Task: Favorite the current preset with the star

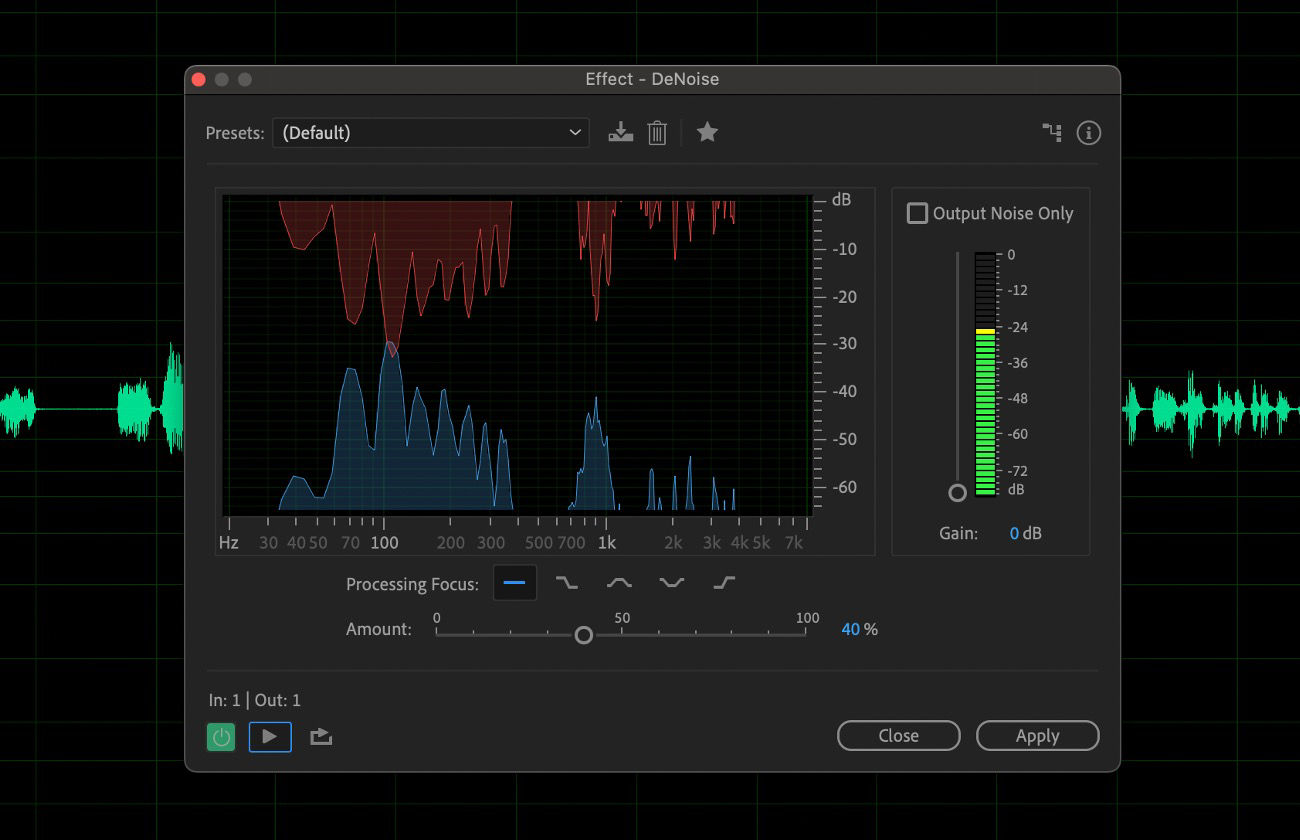Action: (x=707, y=131)
